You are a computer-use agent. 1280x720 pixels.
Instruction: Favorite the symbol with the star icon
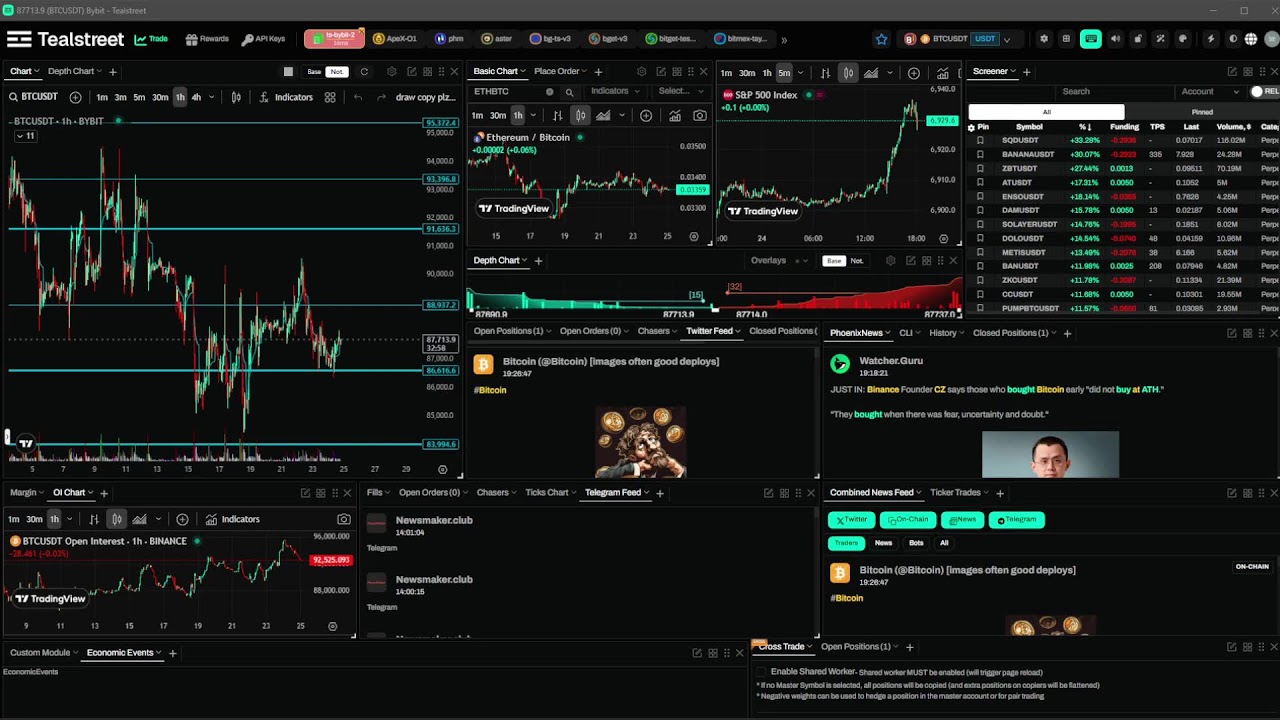pos(881,39)
